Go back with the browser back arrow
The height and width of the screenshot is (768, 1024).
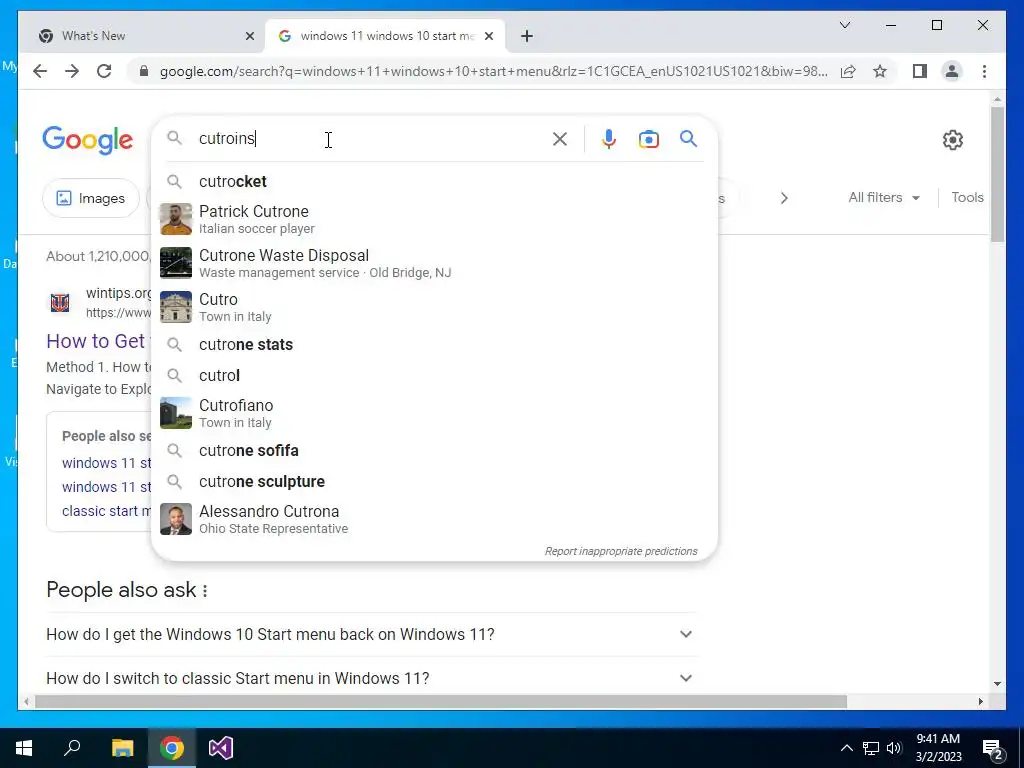click(x=40, y=71)
